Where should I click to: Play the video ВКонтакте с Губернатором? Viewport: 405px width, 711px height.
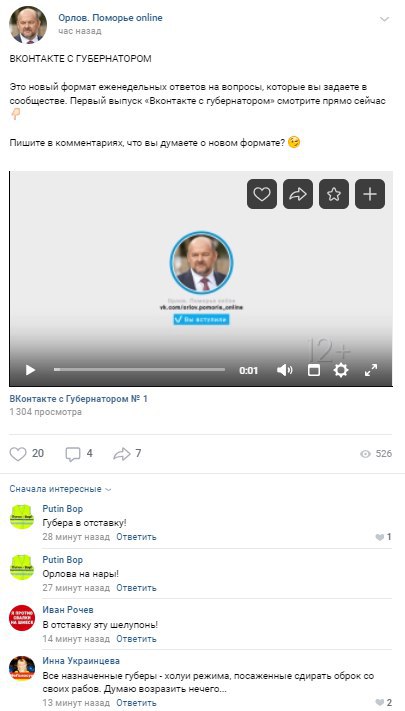[x=30, y=370]
